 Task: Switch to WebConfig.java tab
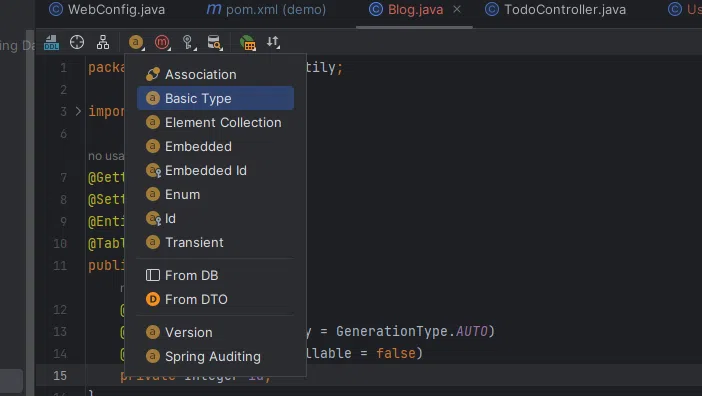pos(107,9)
